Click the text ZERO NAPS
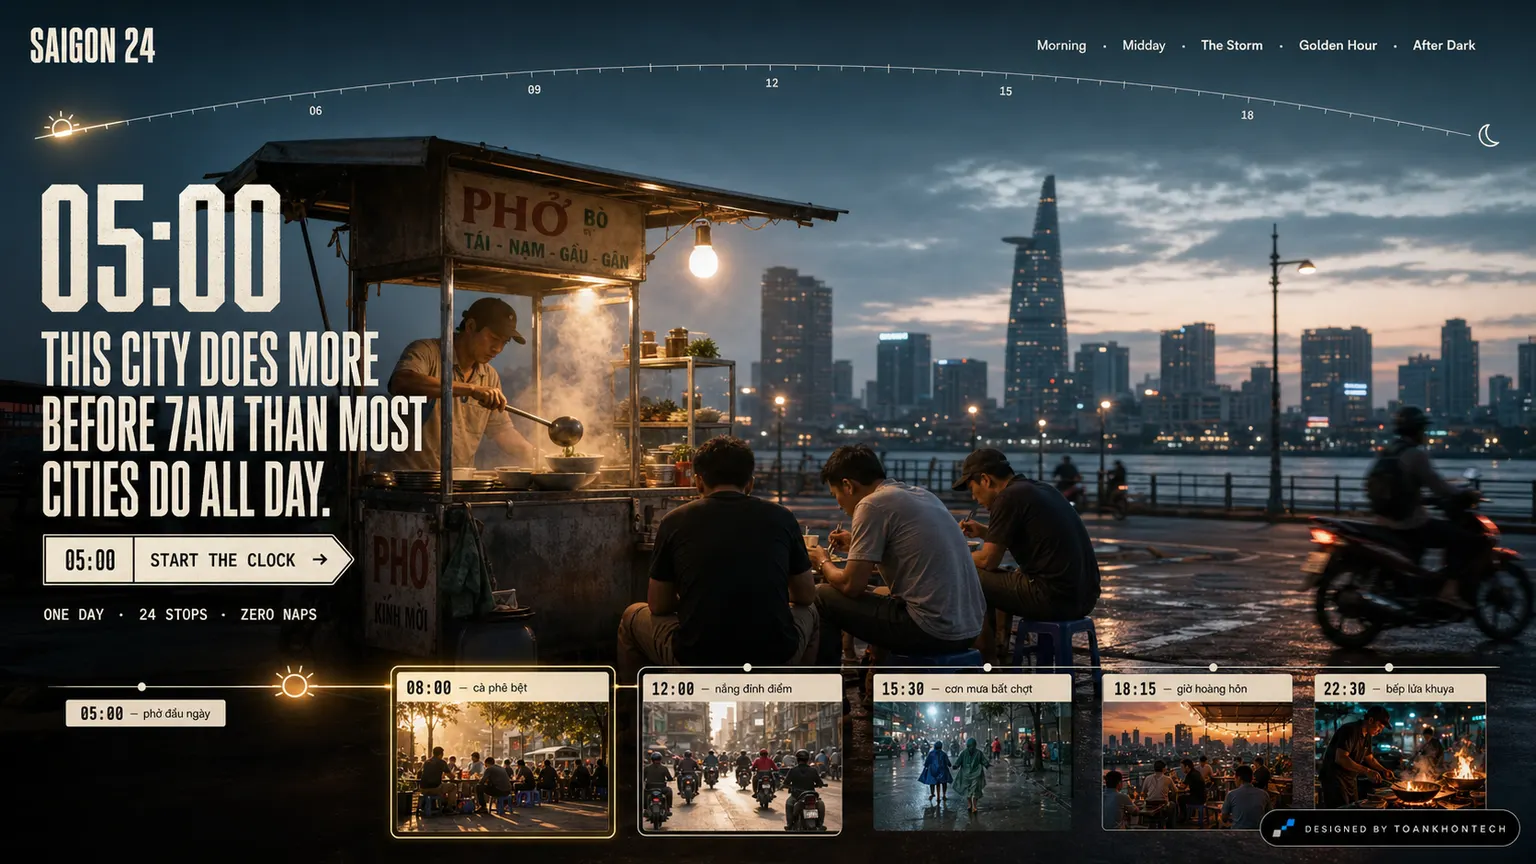This screenshot has width=1536, height=864. tap(278, 614)
